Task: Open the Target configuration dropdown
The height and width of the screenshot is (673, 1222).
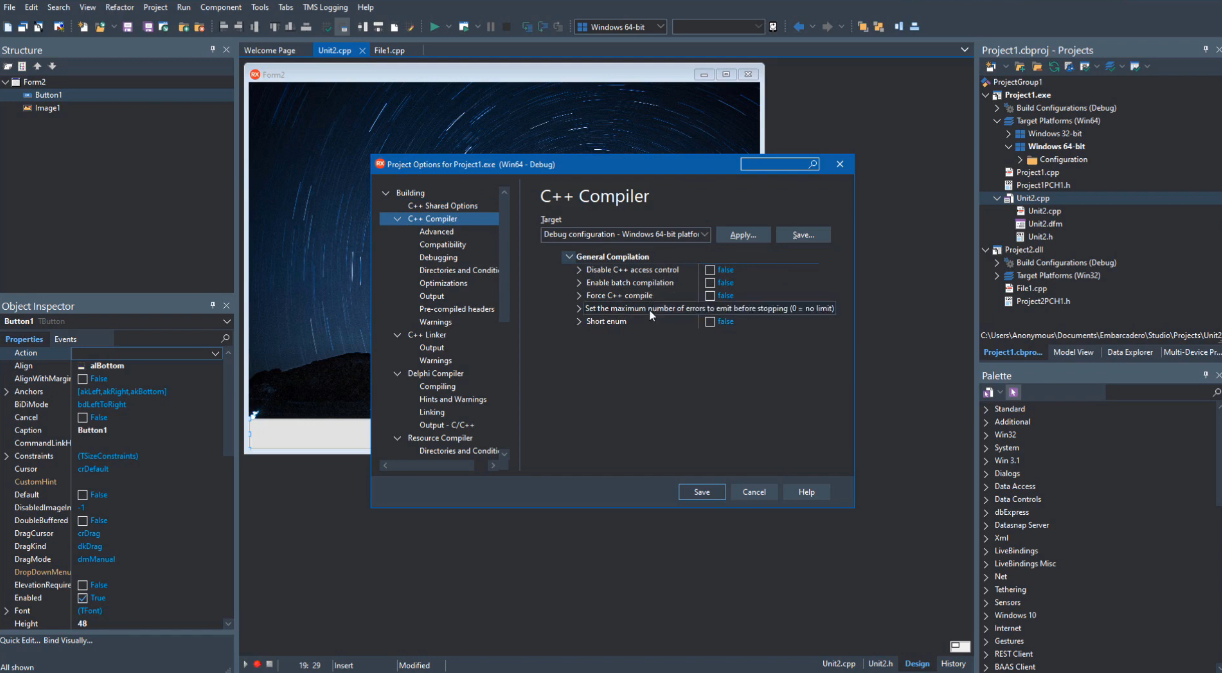Action: (x=705, y=235)
